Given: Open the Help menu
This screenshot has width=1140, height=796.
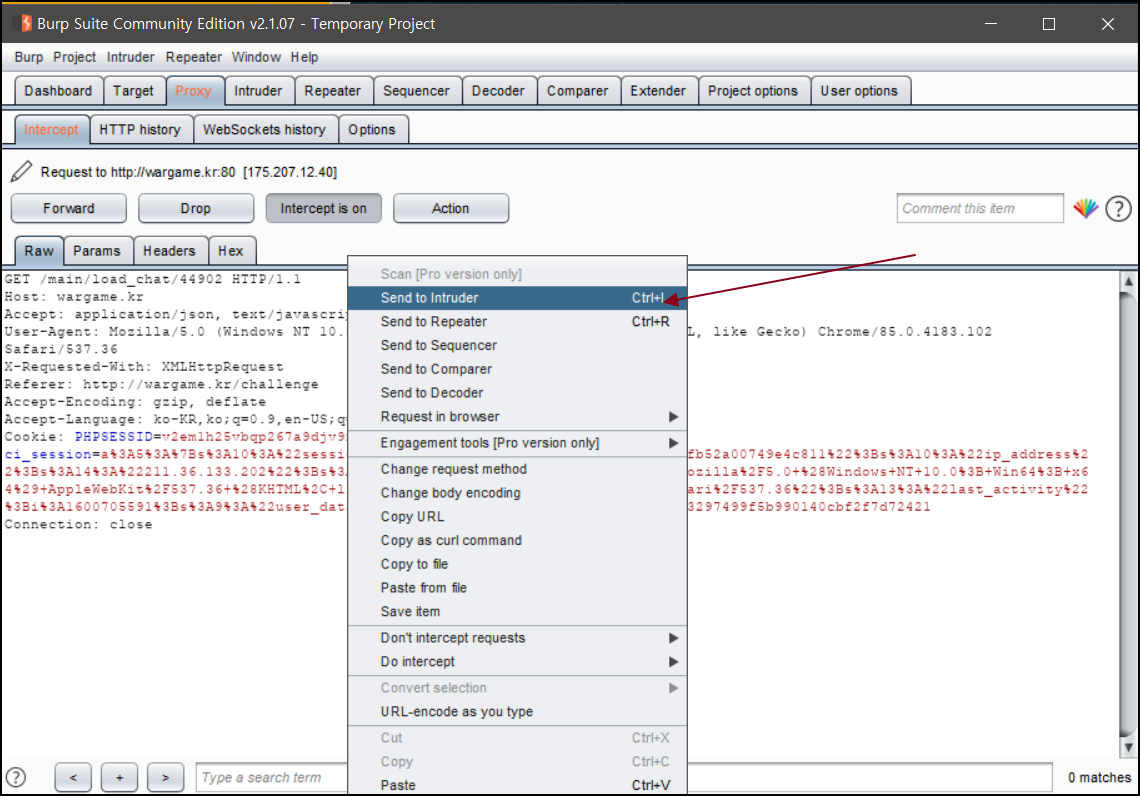Looking at the screenshot, I should [x=304, y=57].
